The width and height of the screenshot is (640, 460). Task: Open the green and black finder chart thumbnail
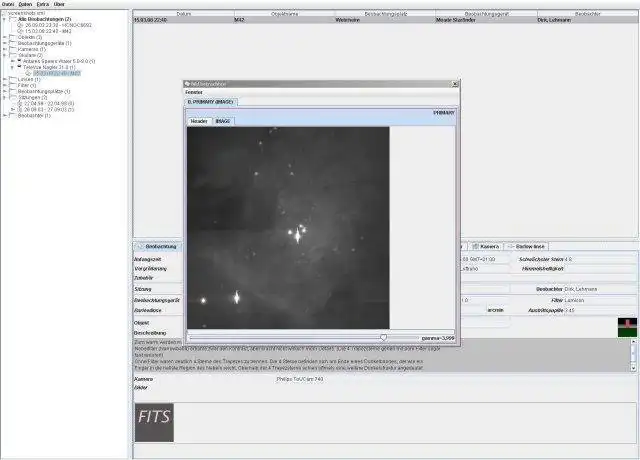pos(627,327)
